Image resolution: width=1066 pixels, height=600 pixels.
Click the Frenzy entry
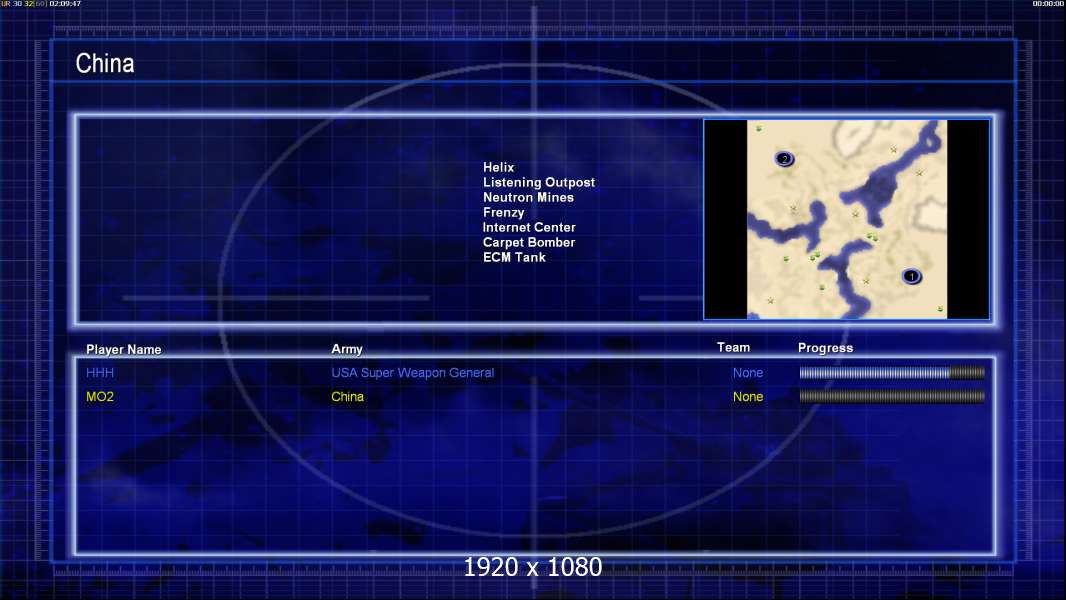click(x=503, y=212)
